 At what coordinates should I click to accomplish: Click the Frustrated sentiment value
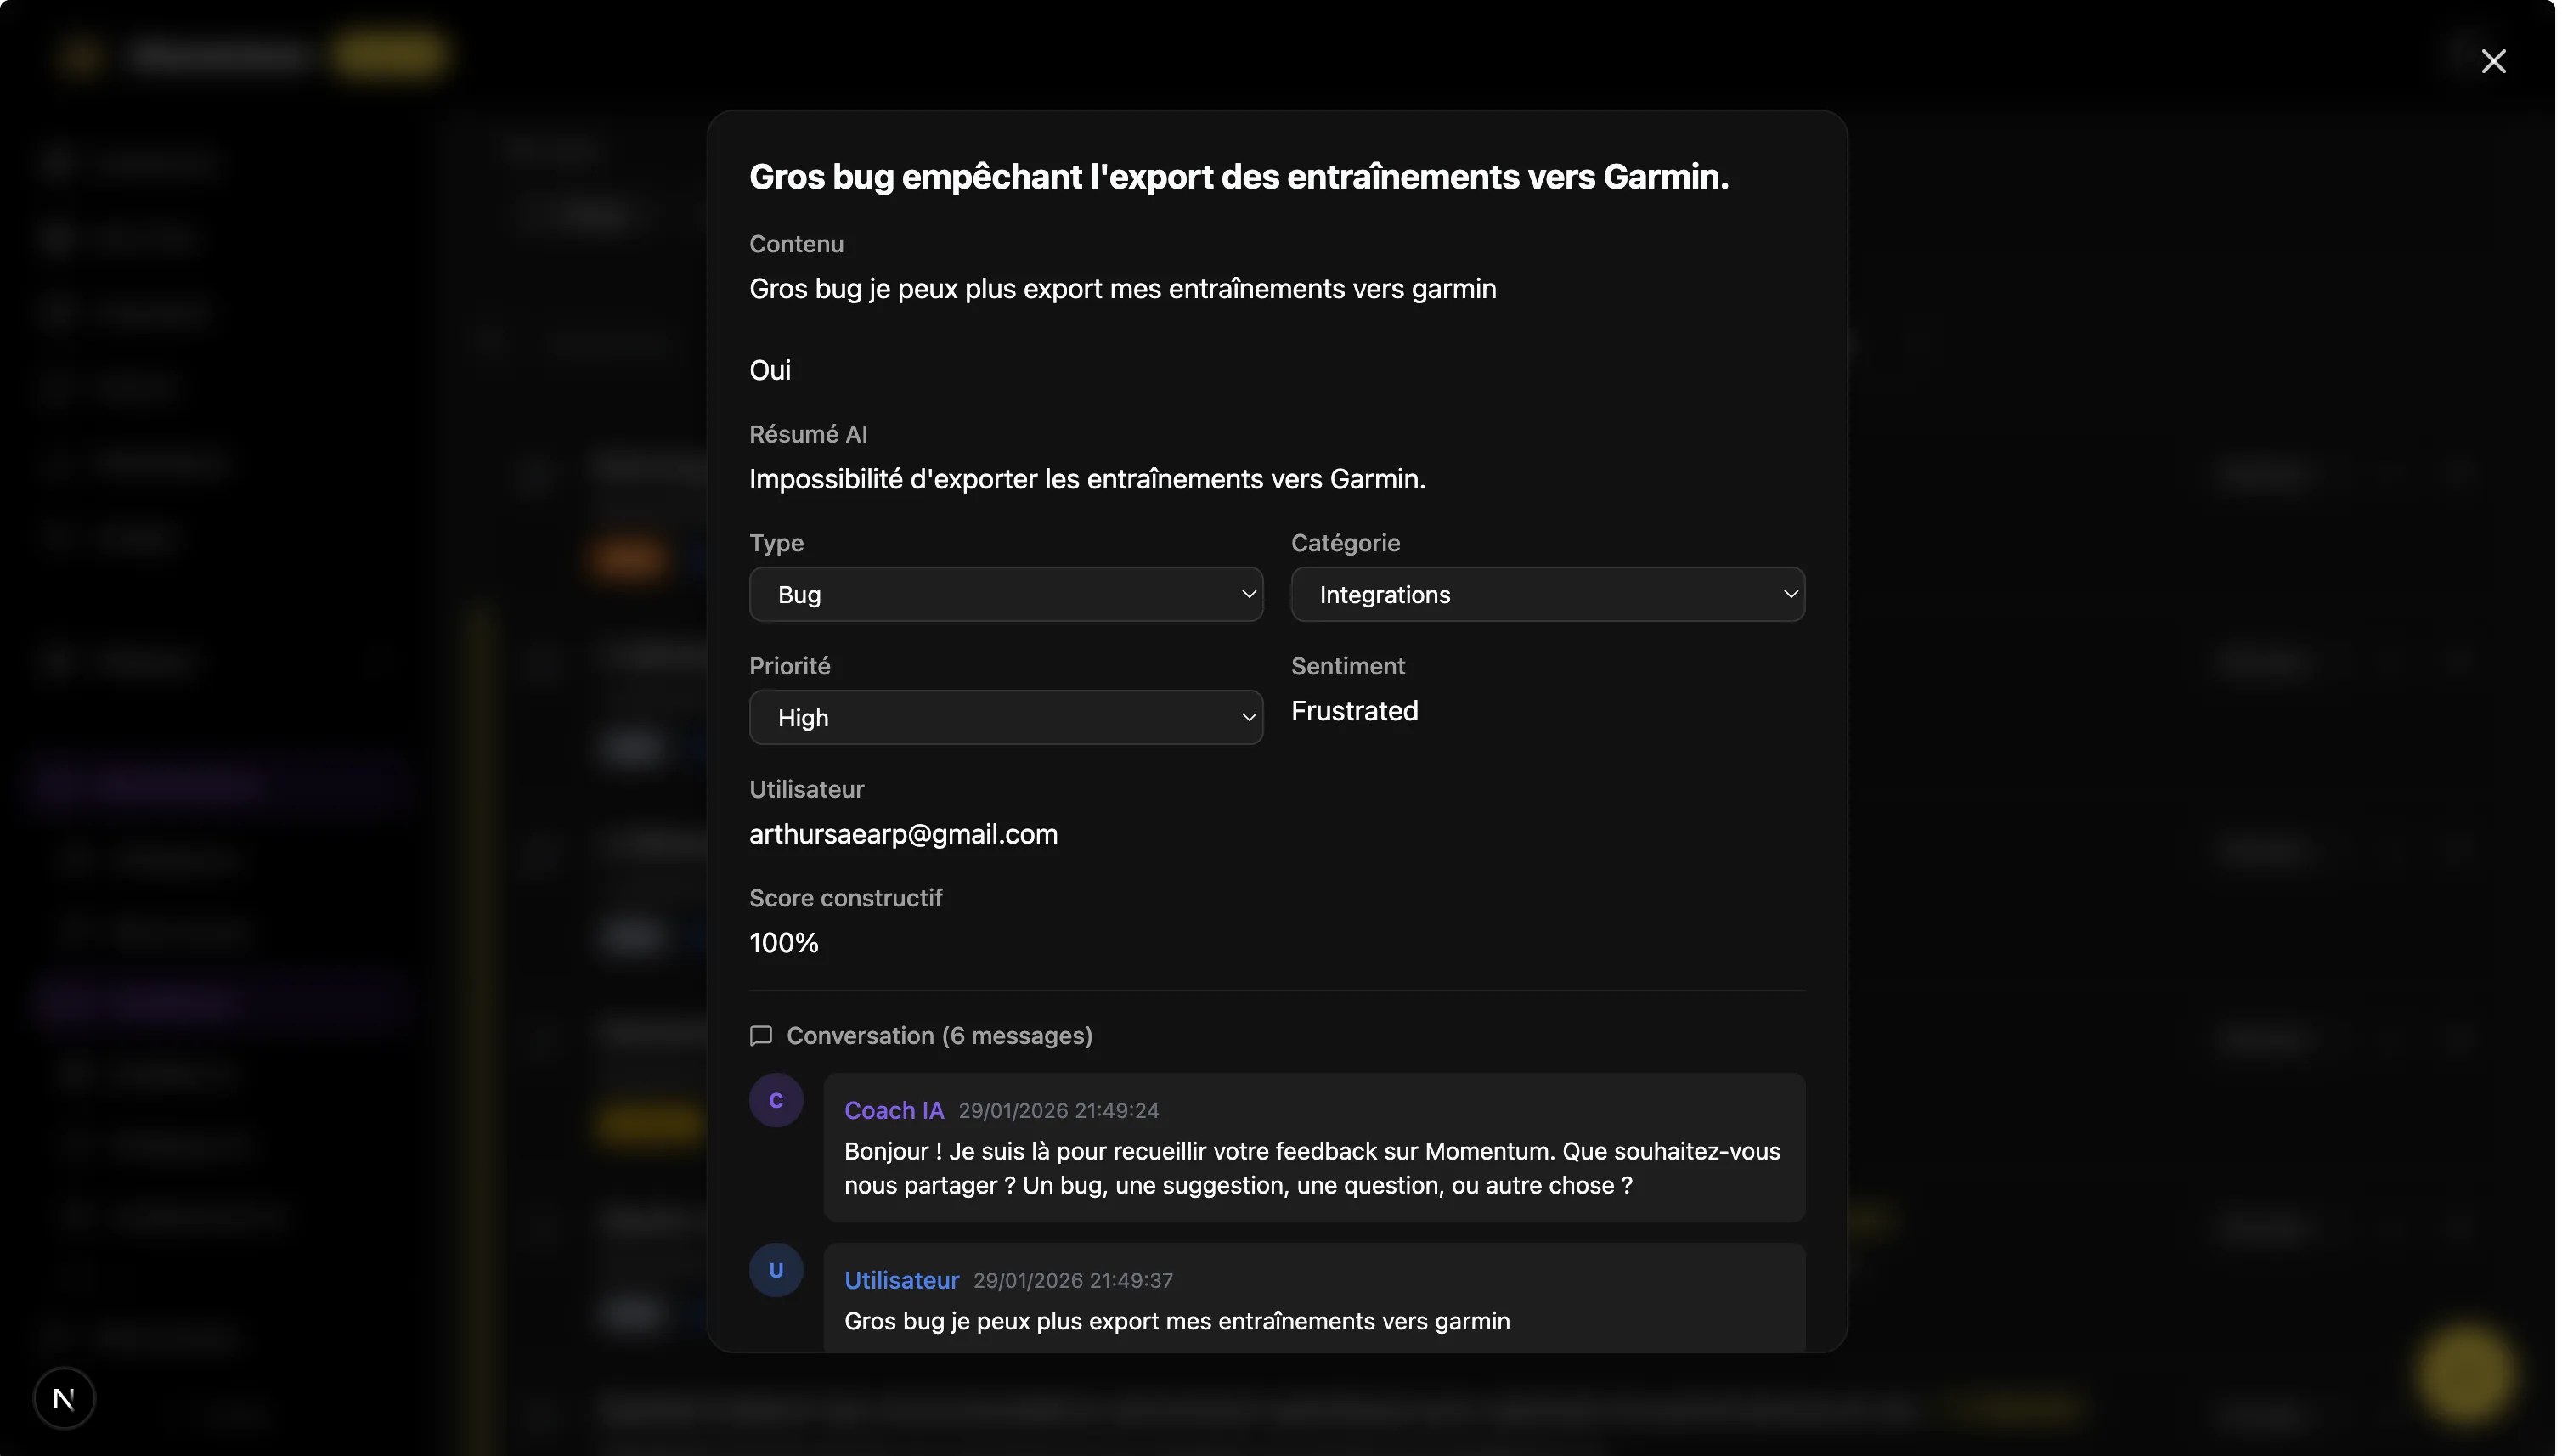(x=1357, y=712)
